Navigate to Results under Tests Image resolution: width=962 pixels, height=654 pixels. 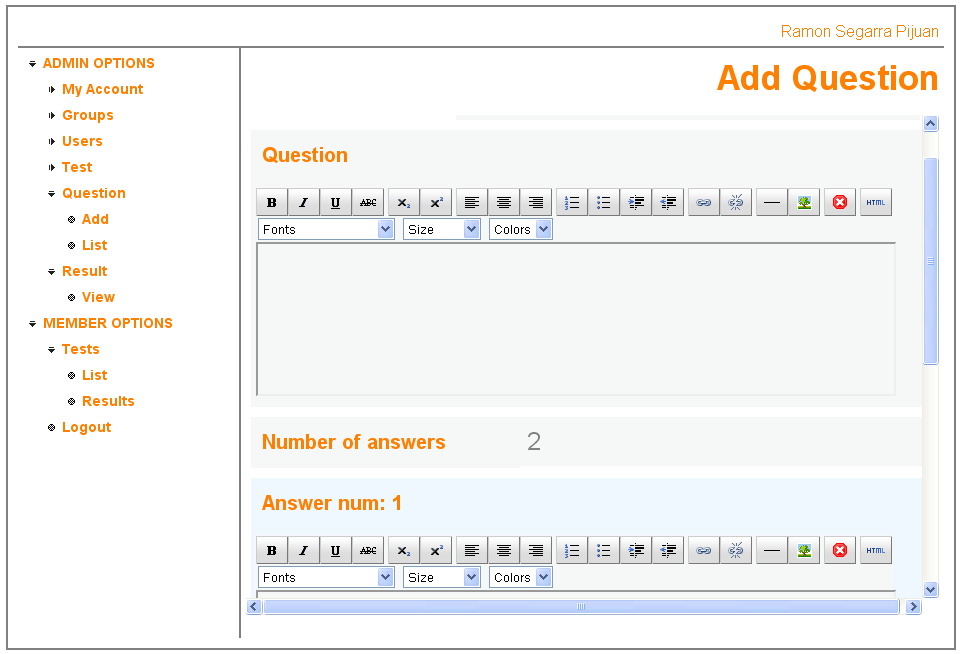point(108,400)
